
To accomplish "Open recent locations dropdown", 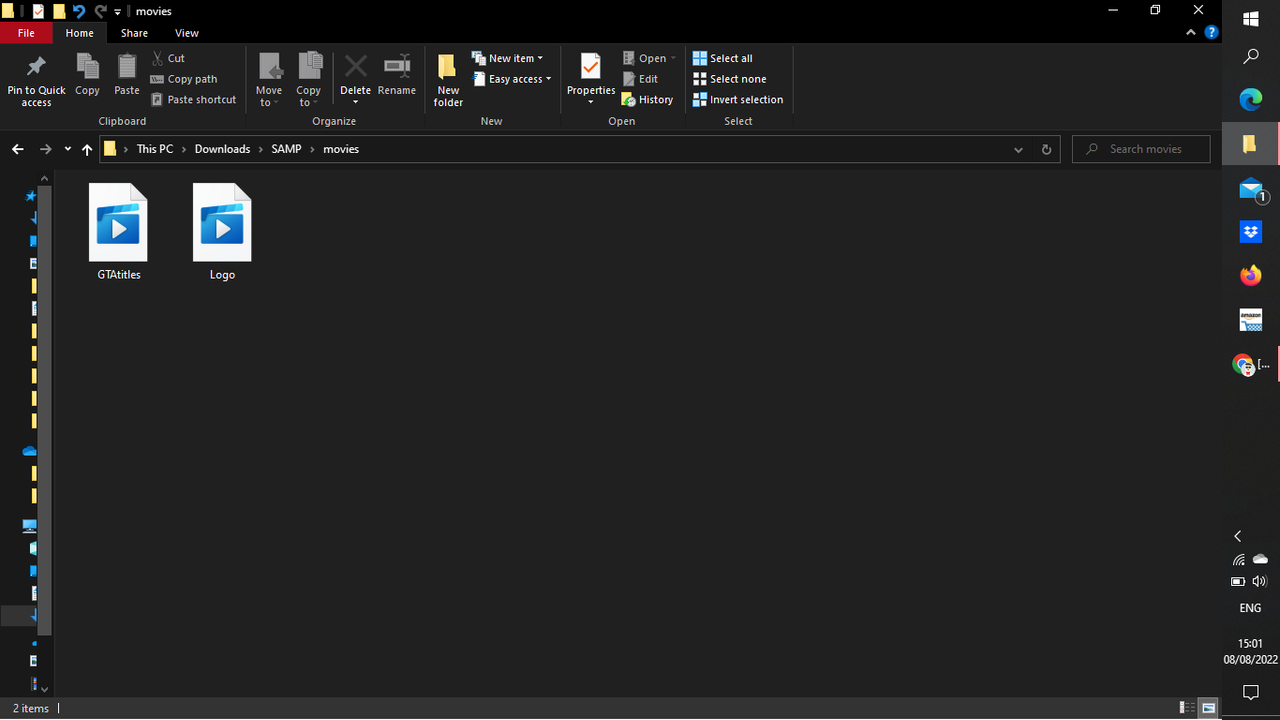I will click(x=67, y=149).
